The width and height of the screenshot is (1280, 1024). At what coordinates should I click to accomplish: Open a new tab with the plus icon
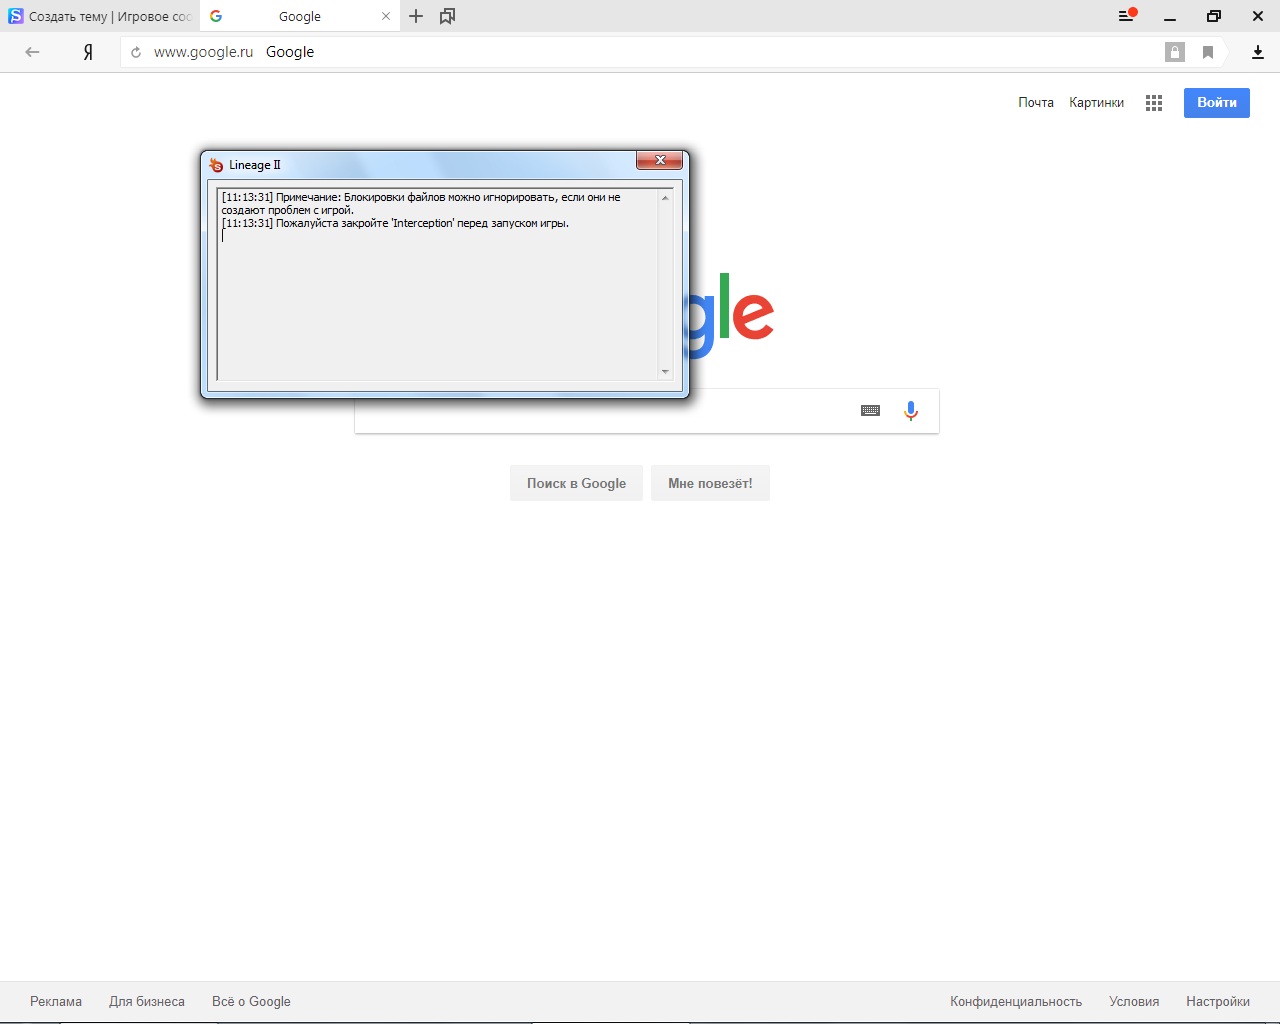pos(416,16)
